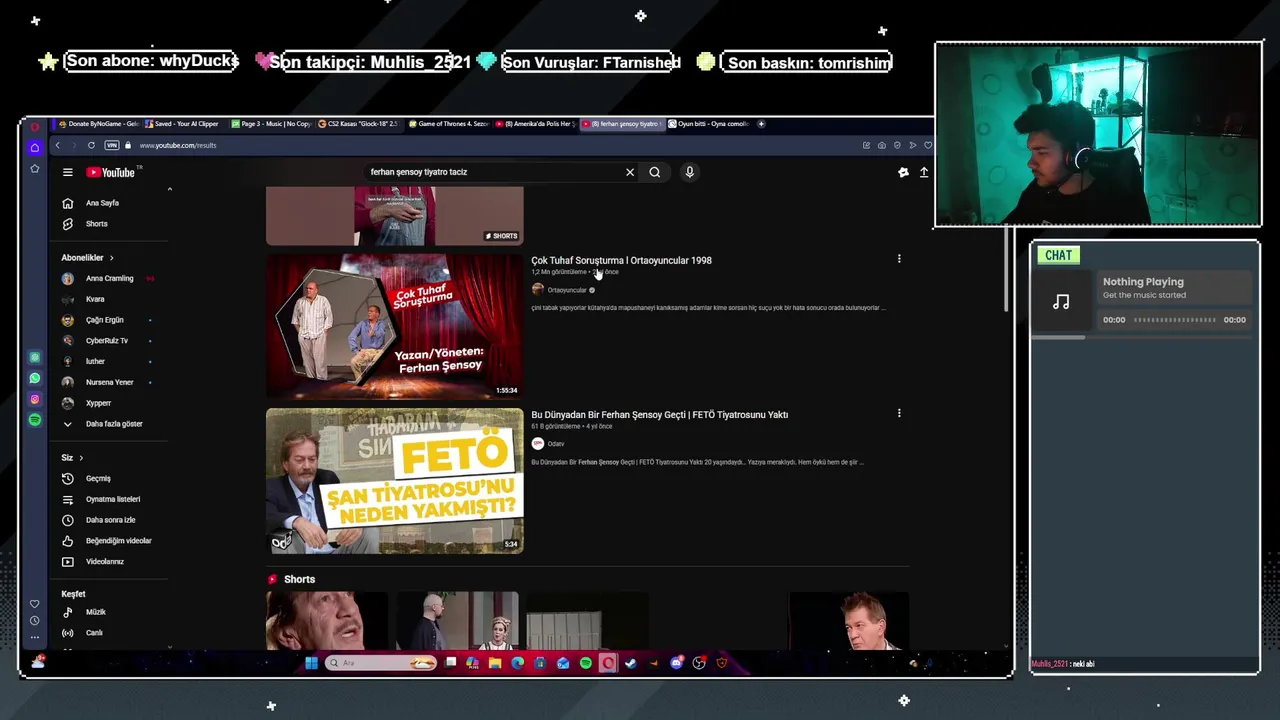1280x720 pixels.
Task: Open Beğendiğim videolar
Action: [118, 541]
